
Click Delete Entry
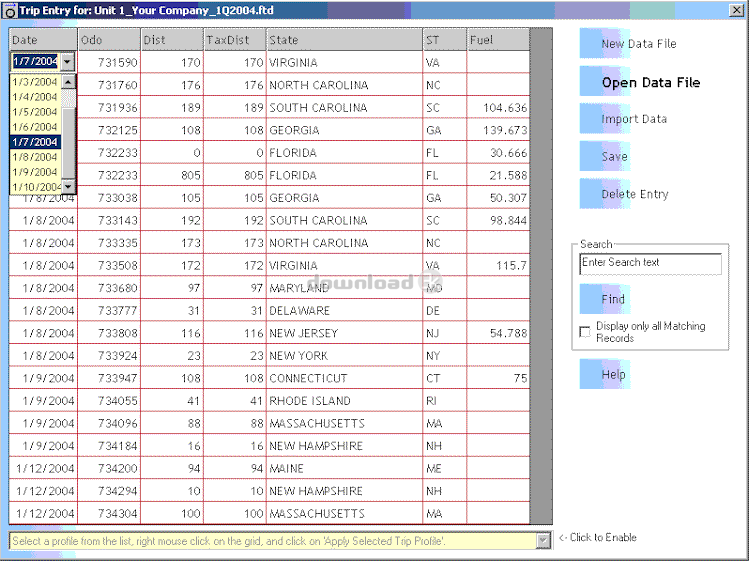coord(624,194)
